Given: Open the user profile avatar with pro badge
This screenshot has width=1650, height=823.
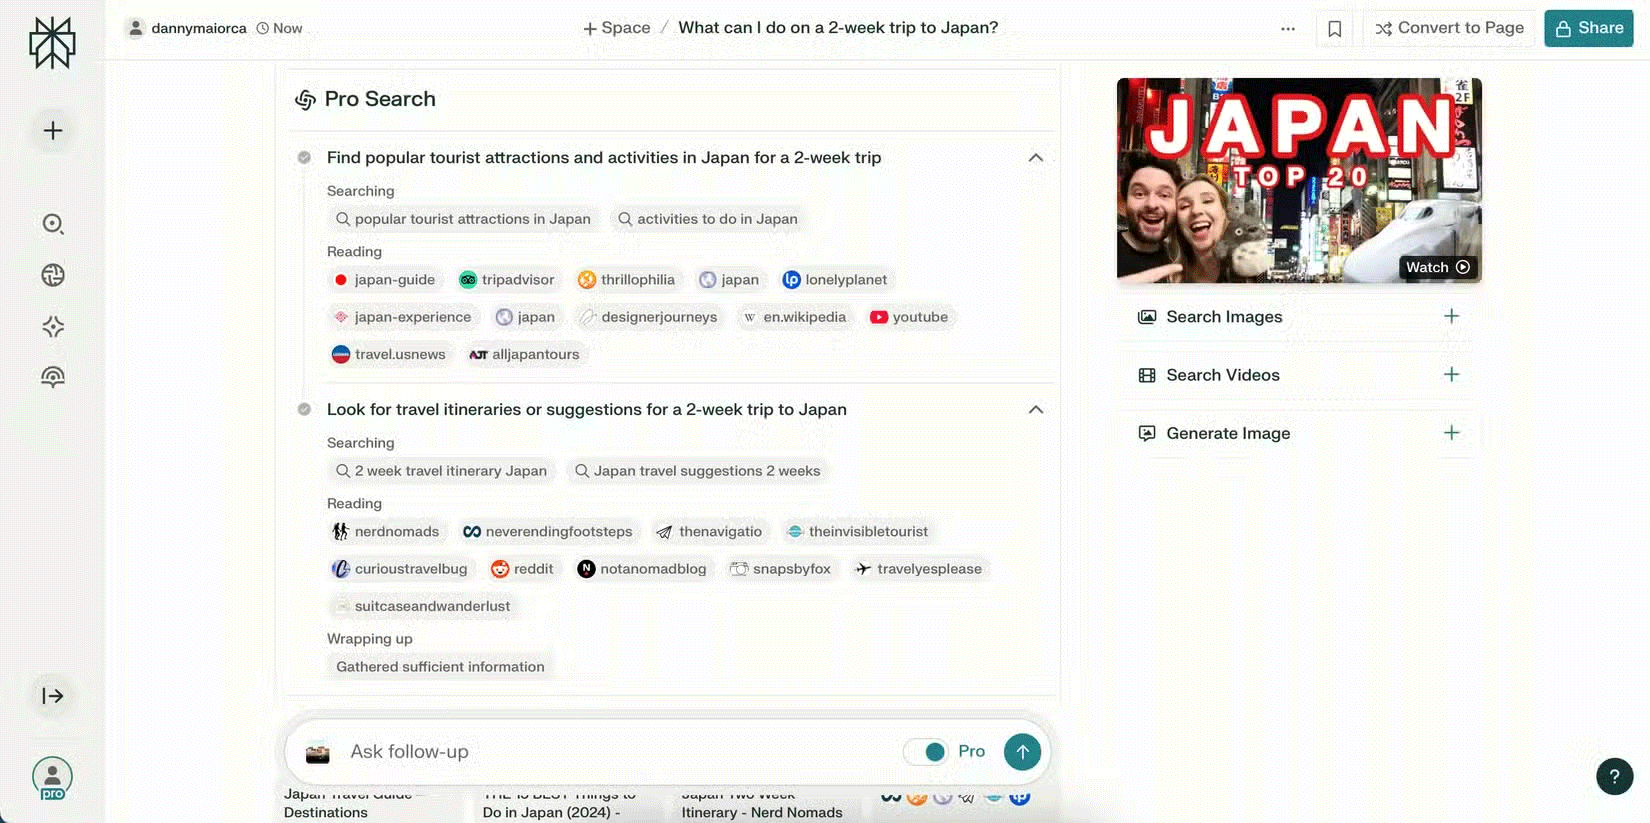Looking at the screenshot, I should [52, 778].
